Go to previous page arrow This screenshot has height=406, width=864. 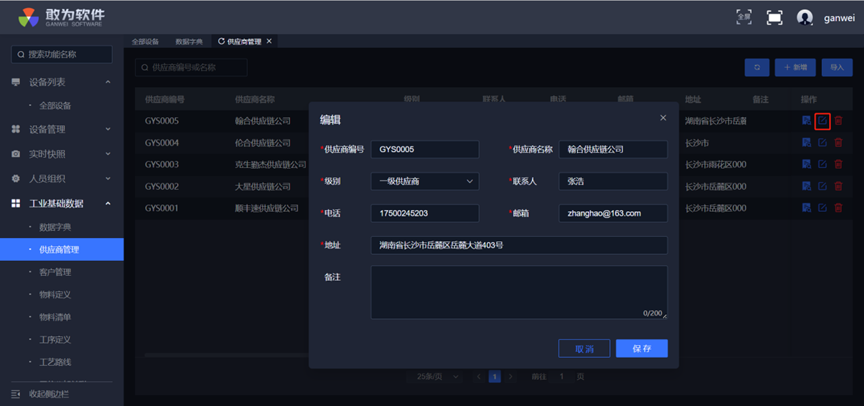pyautogui.click(x=479, y=377)
